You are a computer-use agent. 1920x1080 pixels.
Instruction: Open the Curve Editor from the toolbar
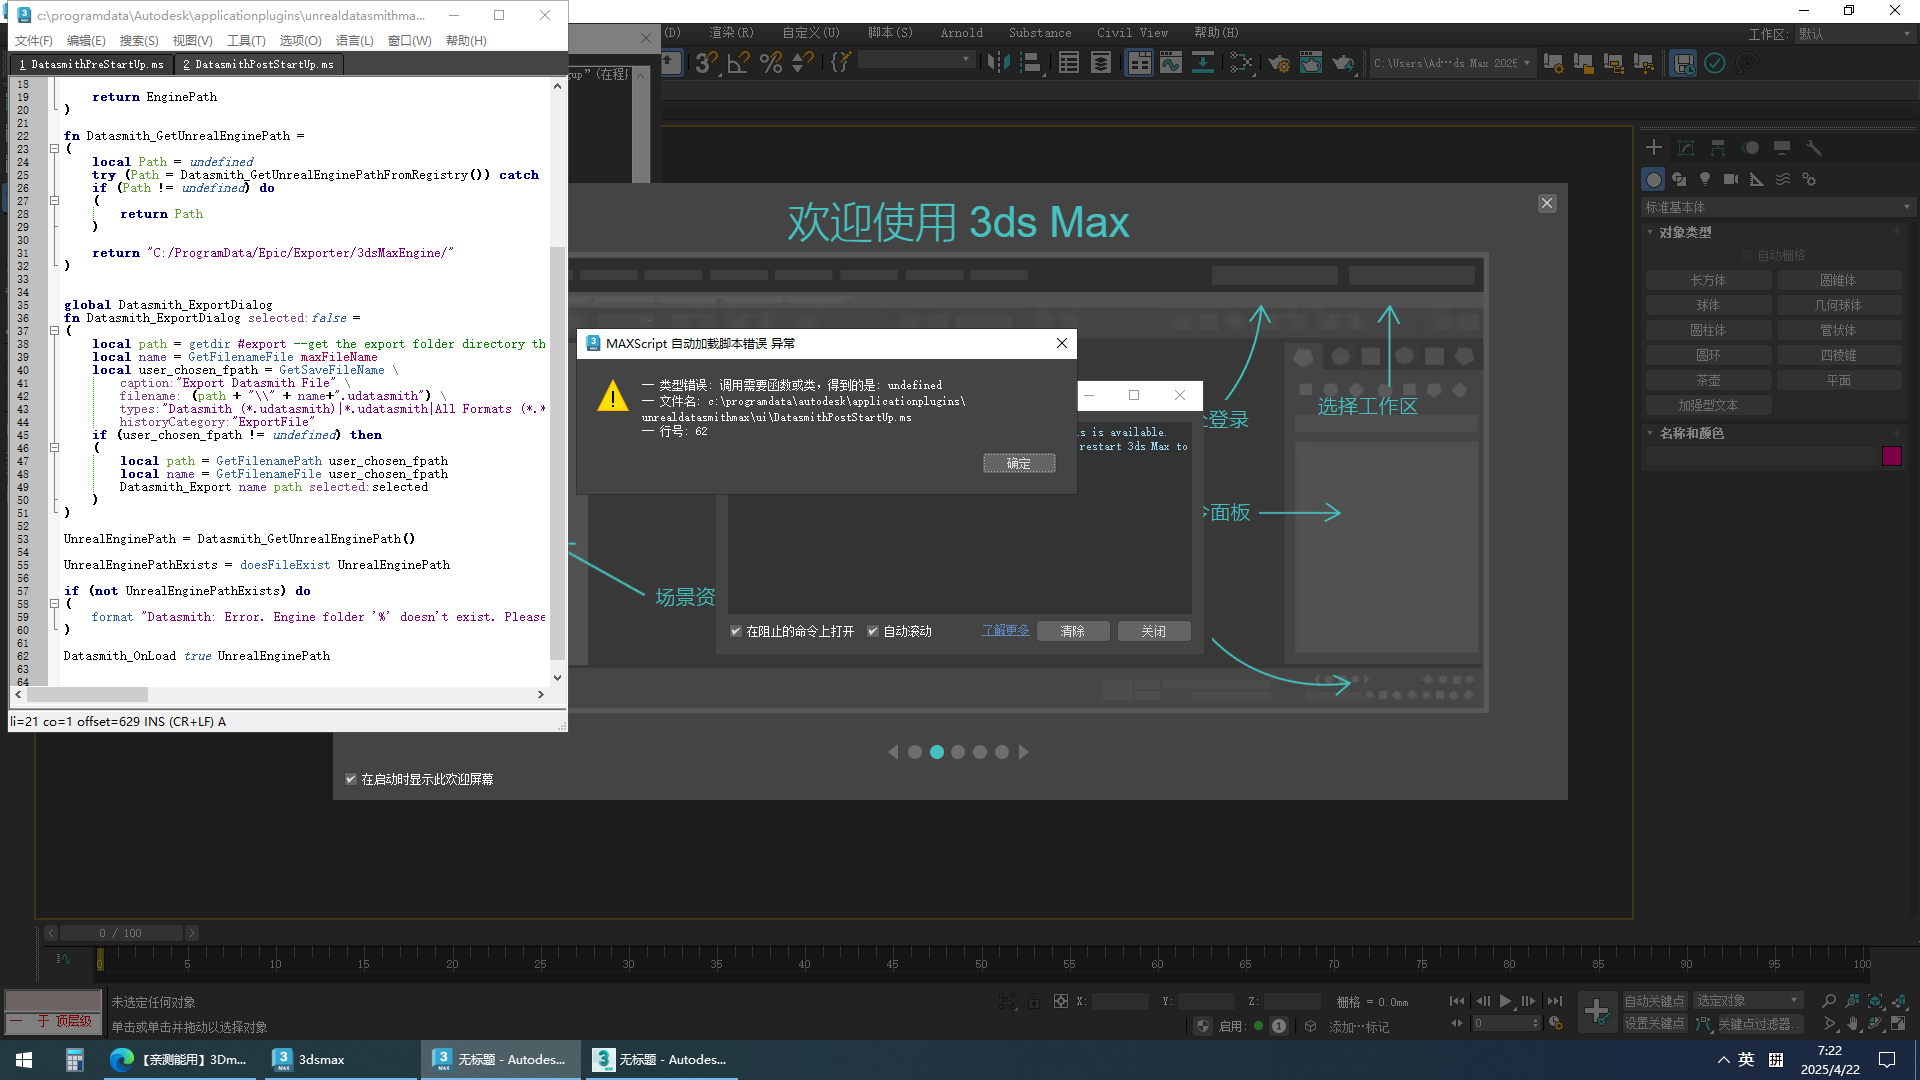pyautogui.click(x=1171, y=63)
